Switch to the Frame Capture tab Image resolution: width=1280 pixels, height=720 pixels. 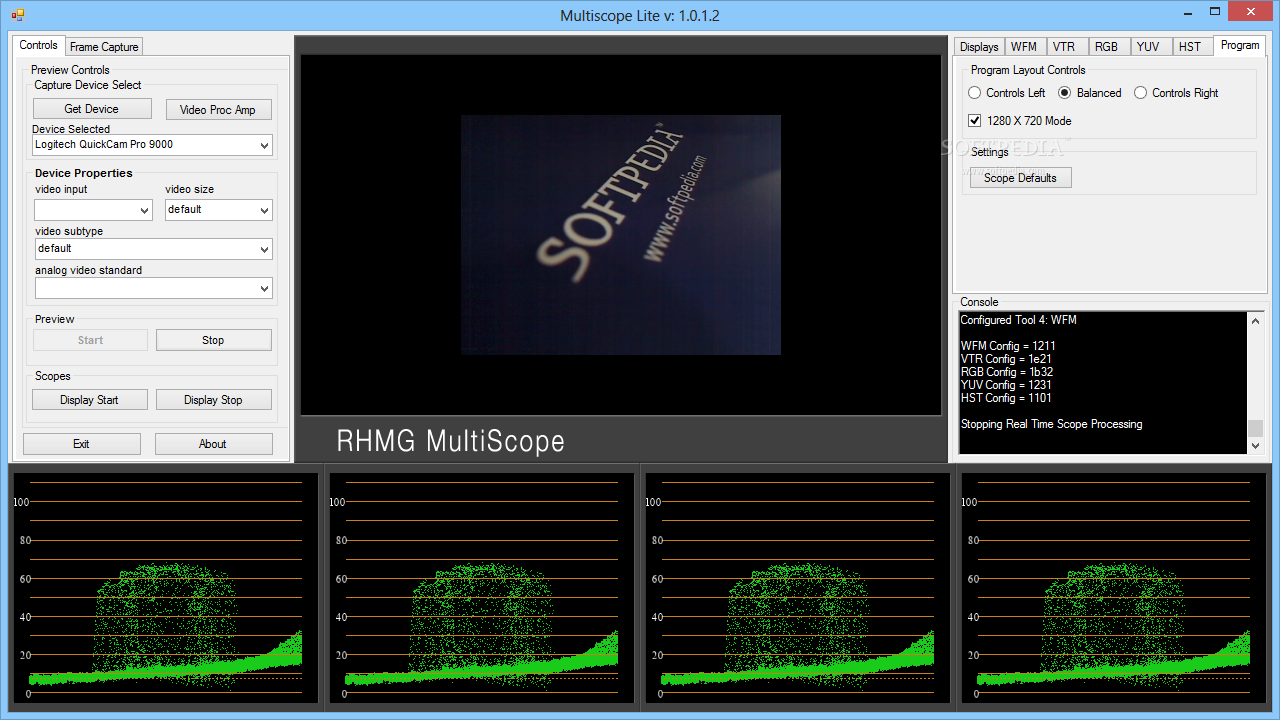[x=104, y=47]
